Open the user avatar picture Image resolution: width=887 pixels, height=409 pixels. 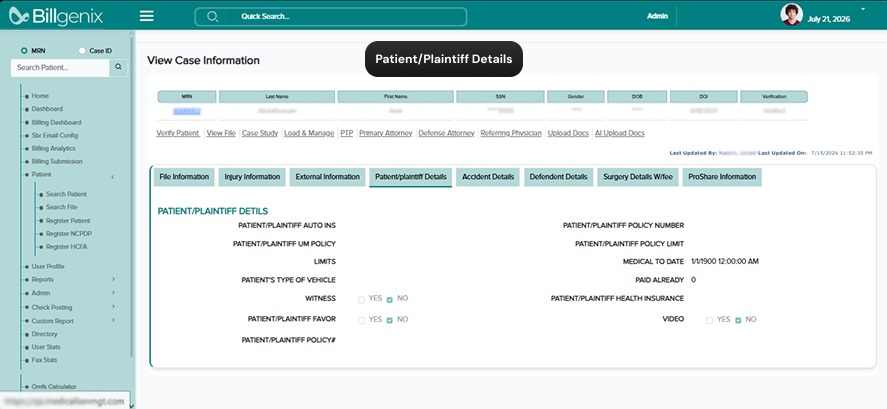(791, 15)
